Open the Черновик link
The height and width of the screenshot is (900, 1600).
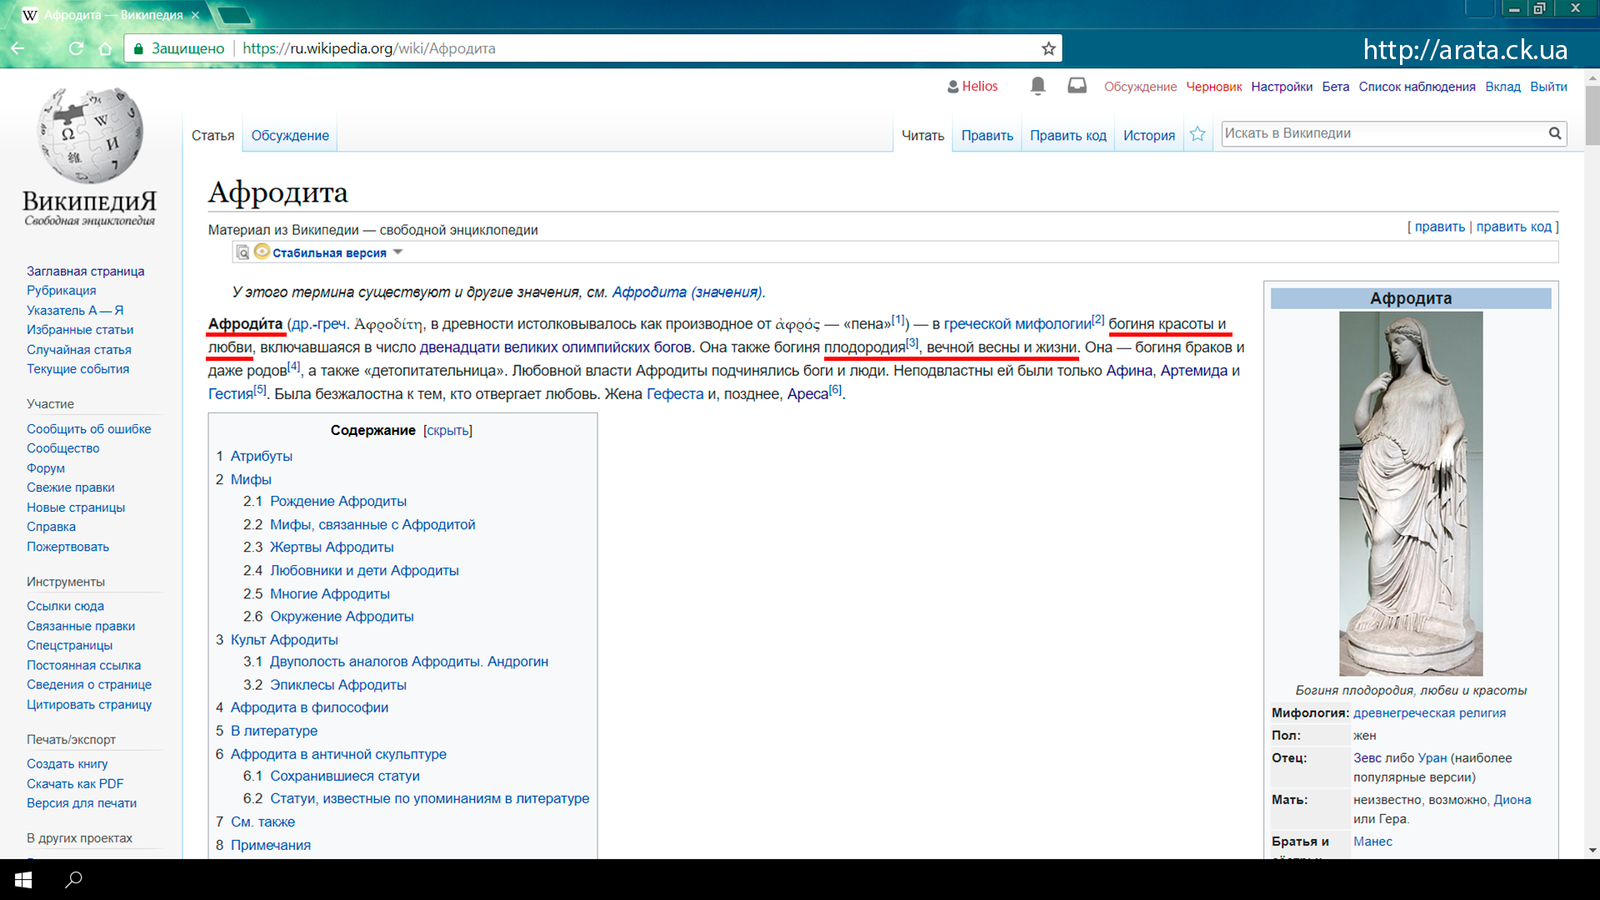(1214, 86)
